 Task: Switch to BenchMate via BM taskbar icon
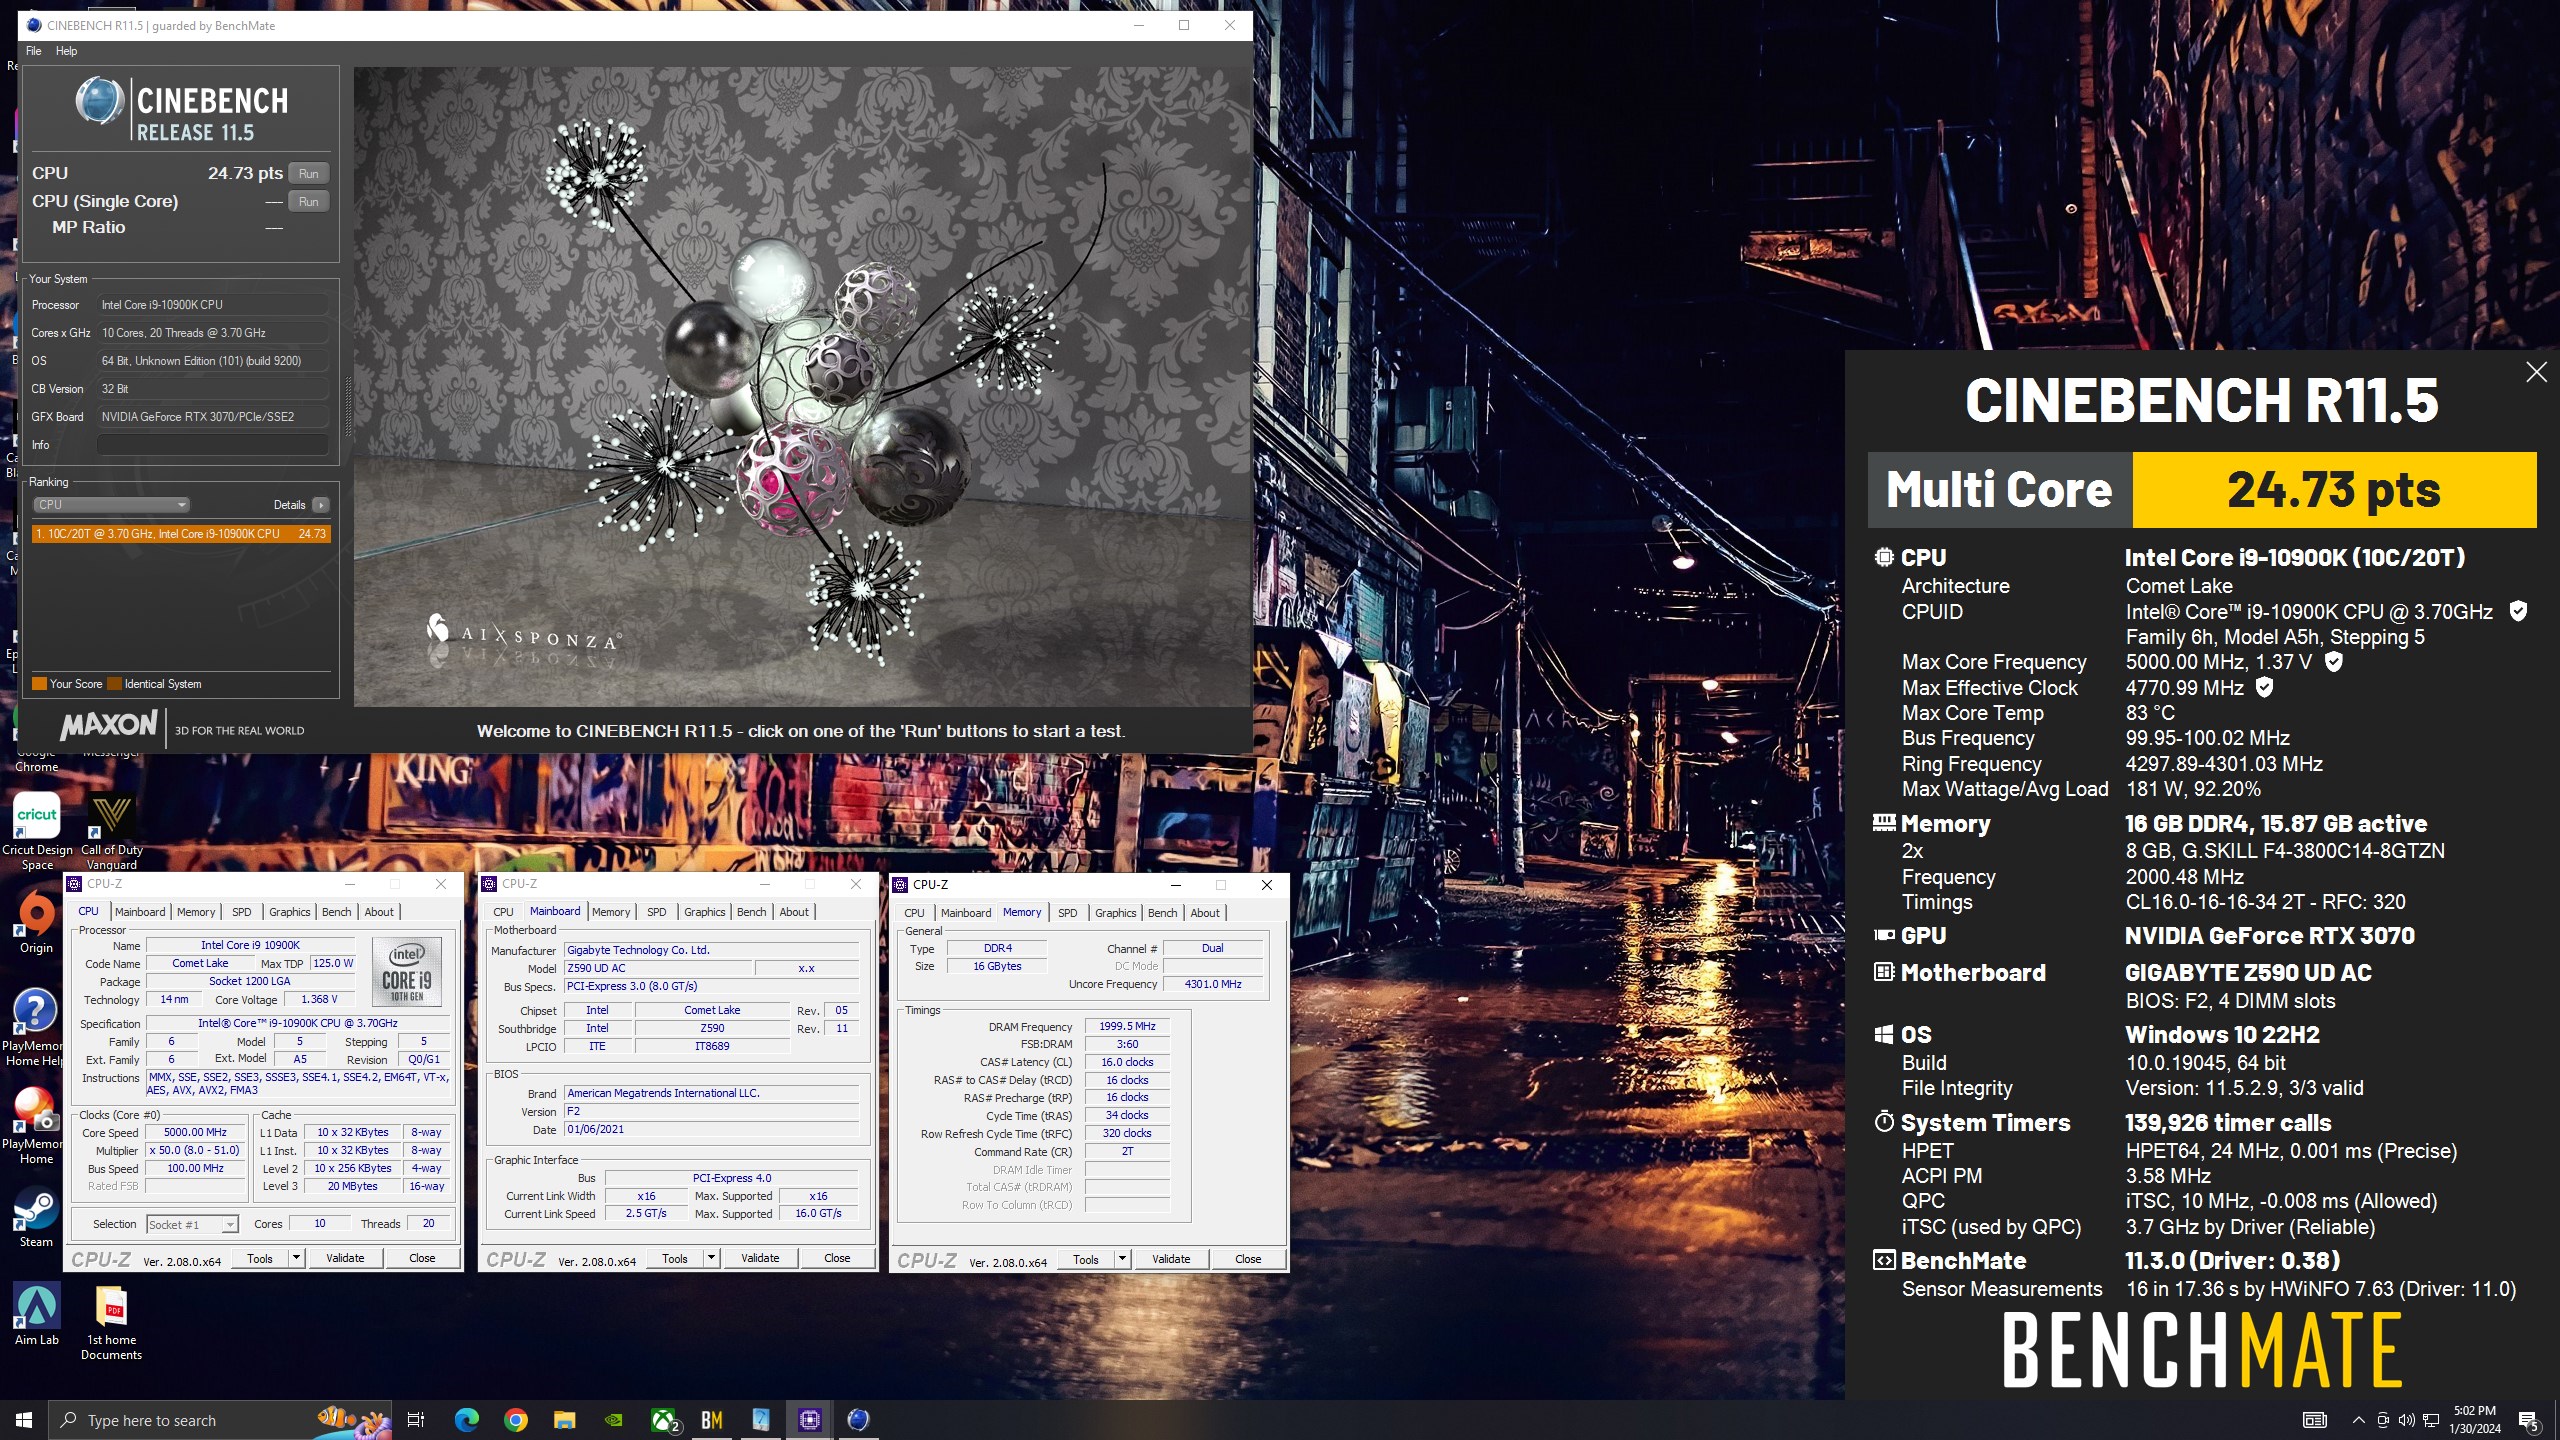[x=712, y=1420]
